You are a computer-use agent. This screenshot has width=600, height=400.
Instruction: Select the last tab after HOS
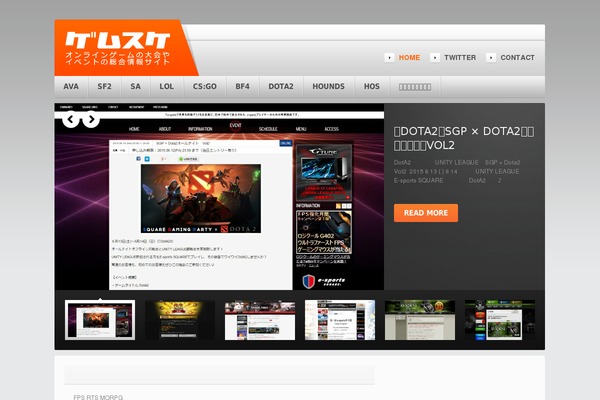[x=415, y=87]
